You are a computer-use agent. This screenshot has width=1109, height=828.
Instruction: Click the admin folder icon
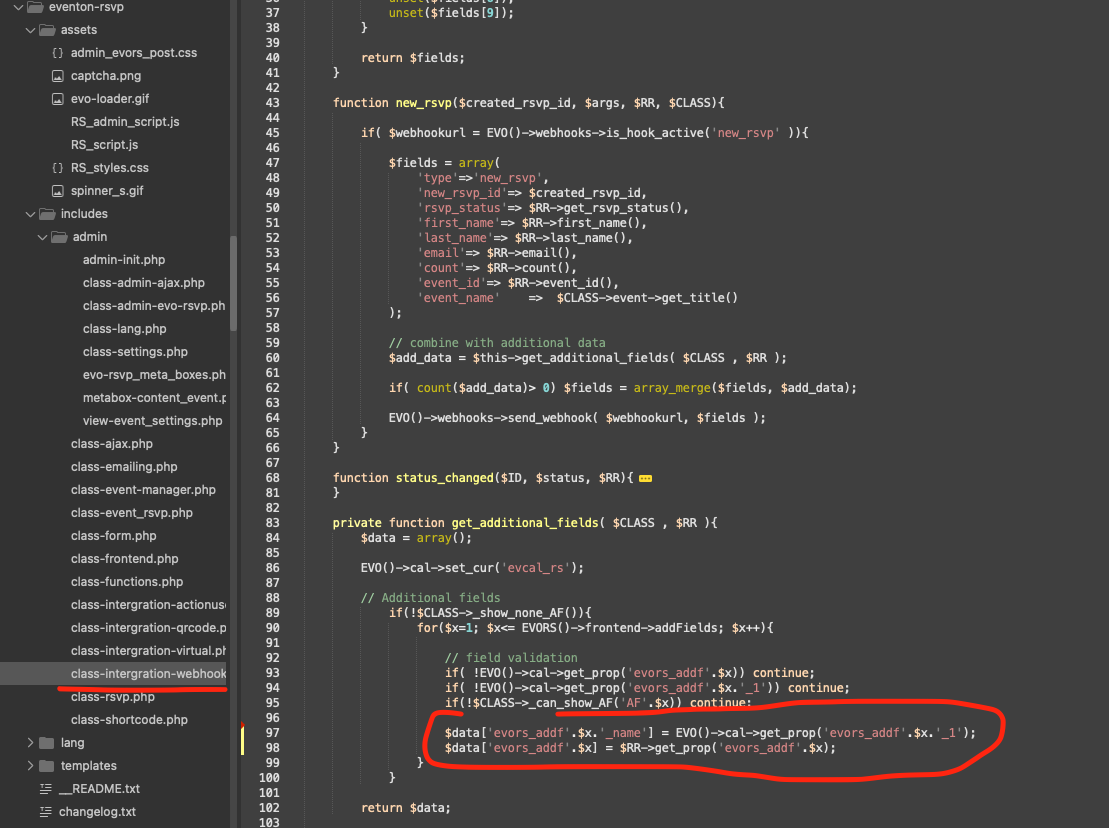tap(59, 237)
